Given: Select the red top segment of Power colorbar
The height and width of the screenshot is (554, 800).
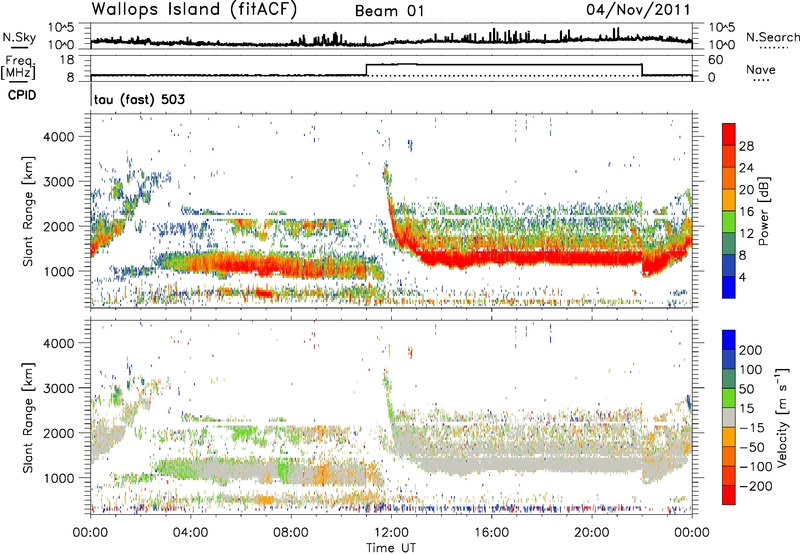Looking at the screenshot, I should pos(729,135).
